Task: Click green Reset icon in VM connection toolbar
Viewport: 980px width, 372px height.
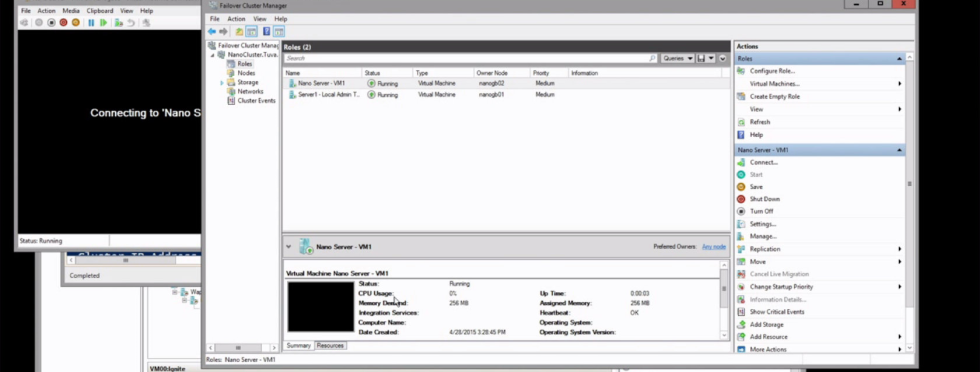Action: click(104, 23)
